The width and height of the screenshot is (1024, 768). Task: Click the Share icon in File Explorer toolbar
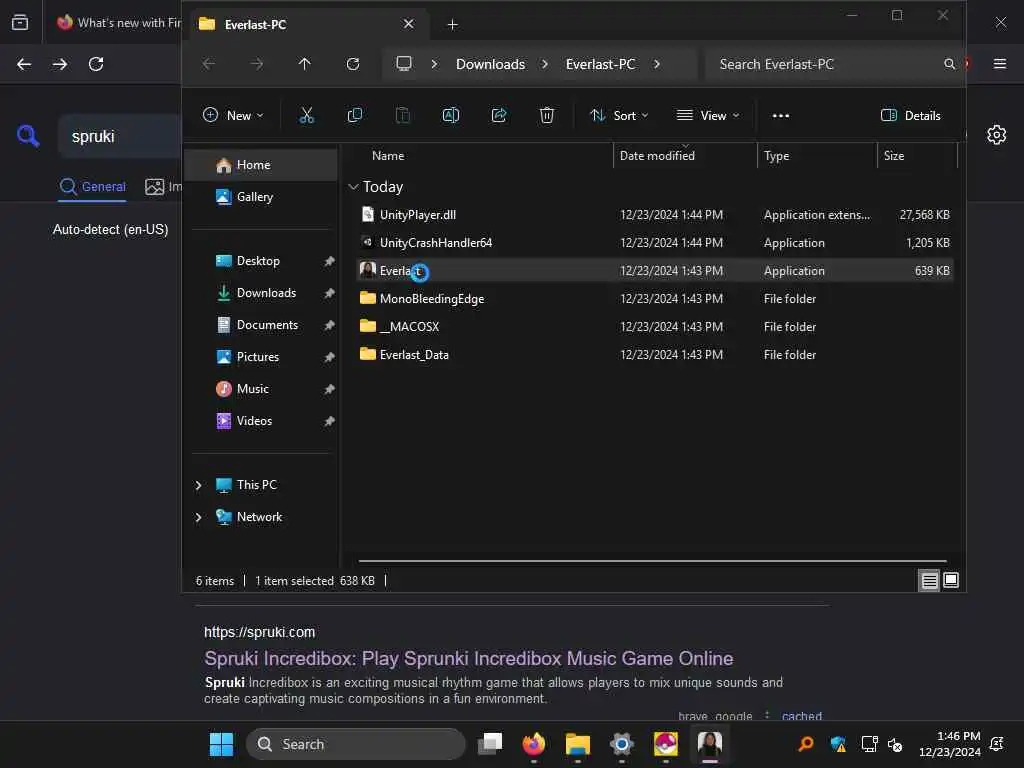(499, 116)
